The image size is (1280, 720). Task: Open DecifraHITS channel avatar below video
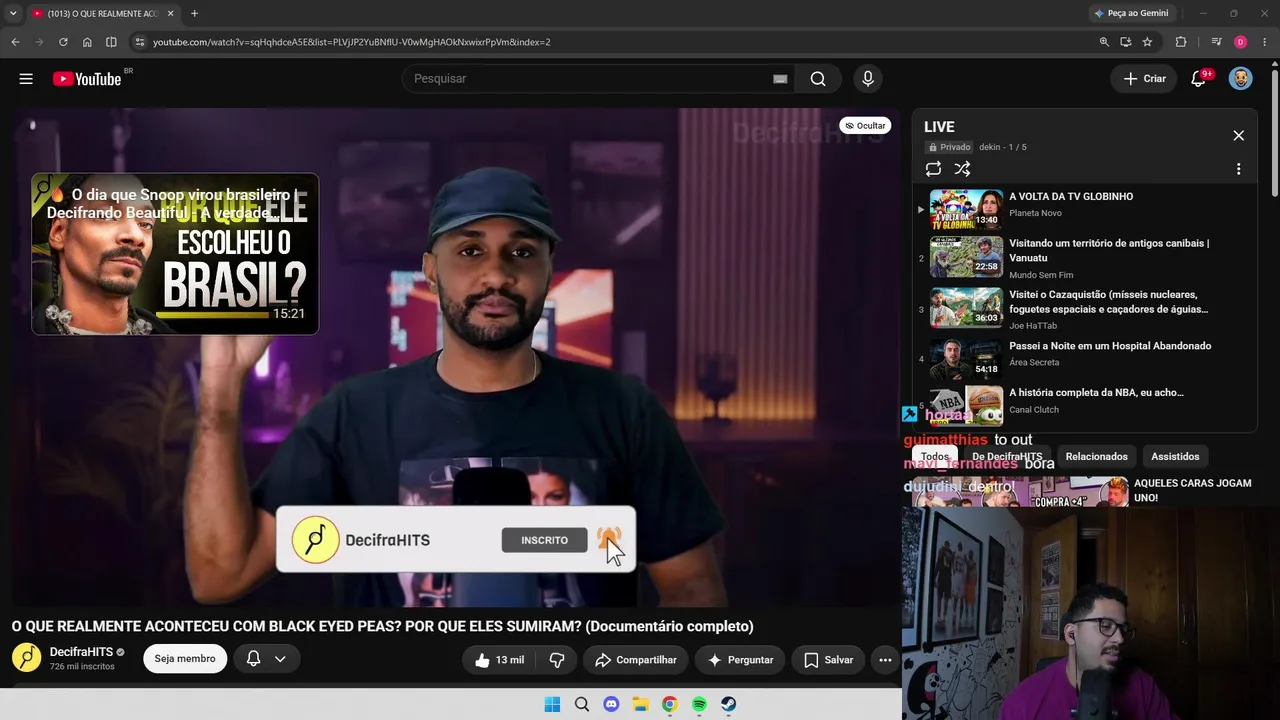pos(27,658)
